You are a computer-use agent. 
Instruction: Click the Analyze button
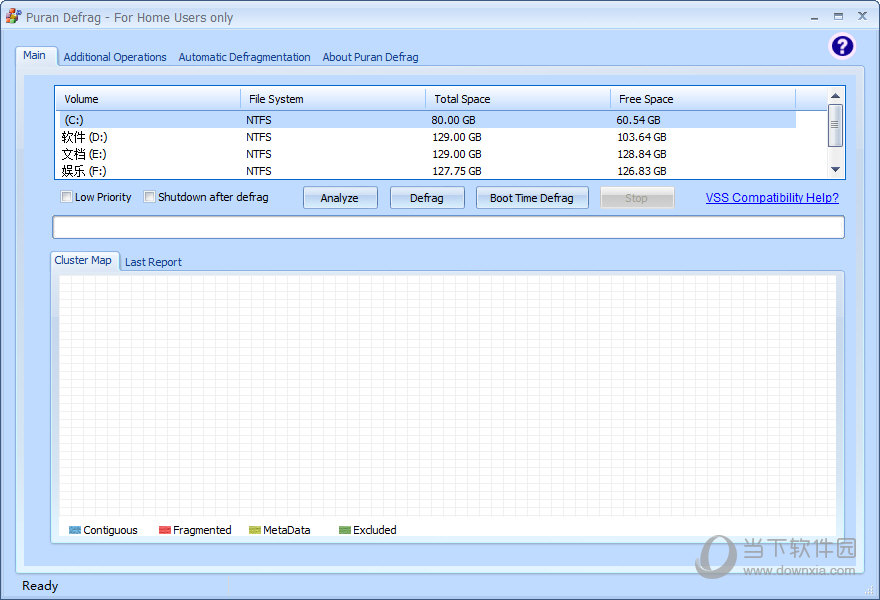click(x=340, y=198)
